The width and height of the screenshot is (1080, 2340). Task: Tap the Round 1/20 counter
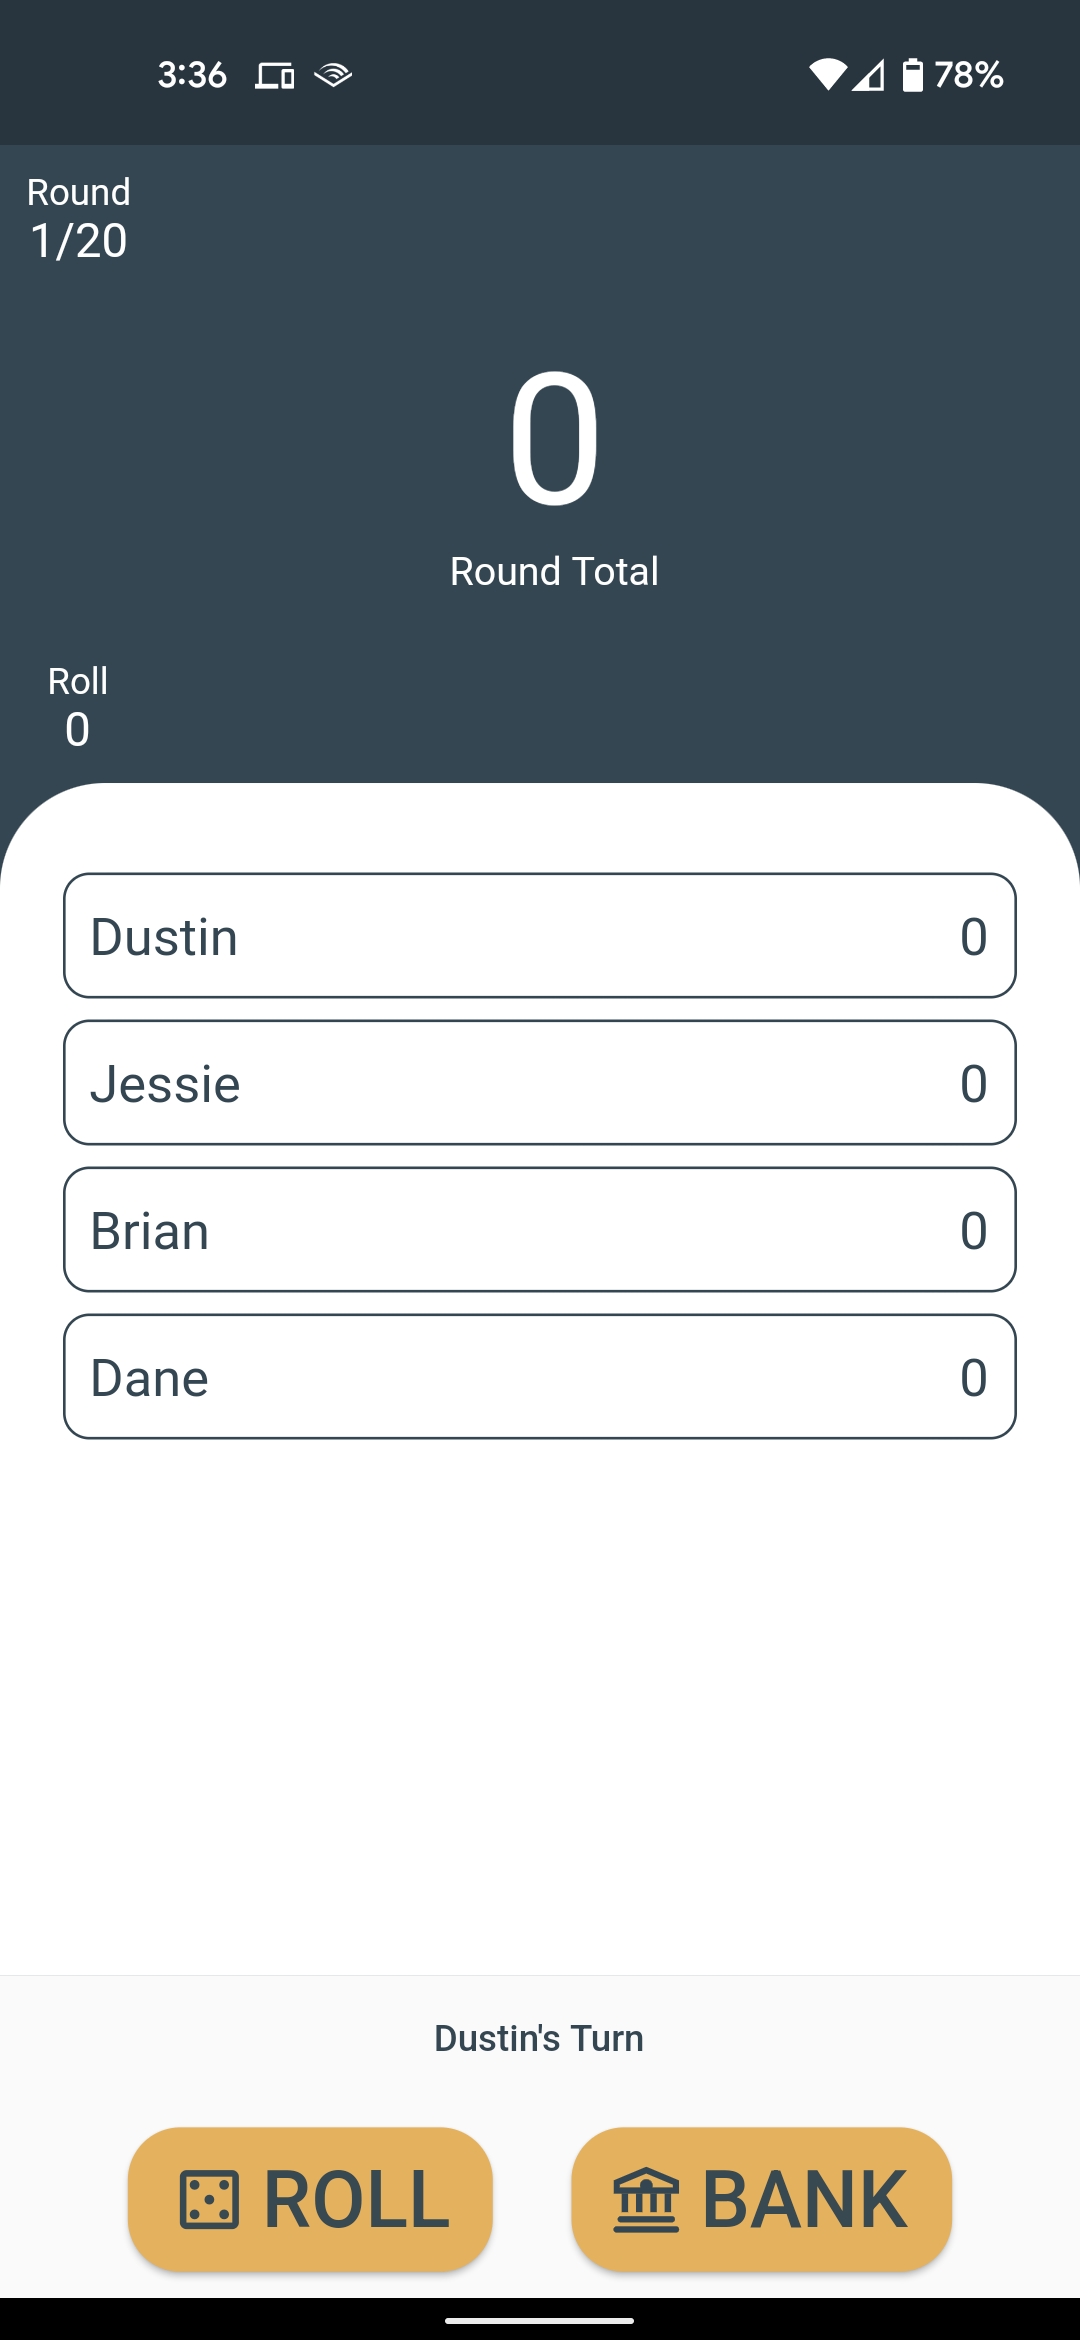(x=79, y=218)
